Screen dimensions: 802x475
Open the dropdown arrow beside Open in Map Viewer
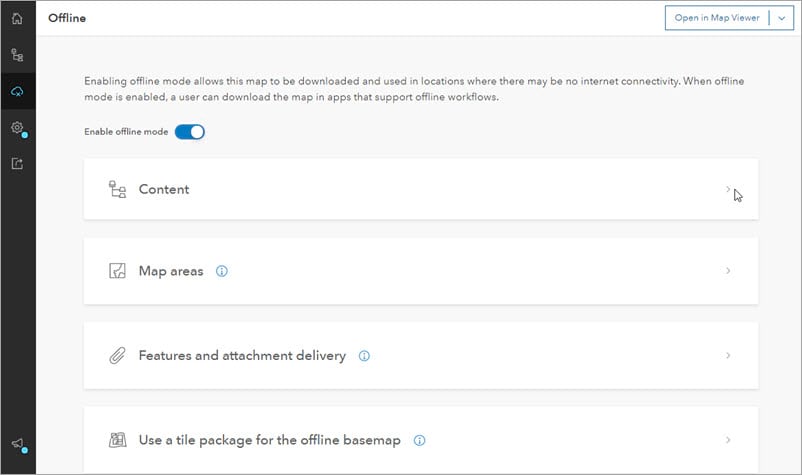(x=782, y=18)
